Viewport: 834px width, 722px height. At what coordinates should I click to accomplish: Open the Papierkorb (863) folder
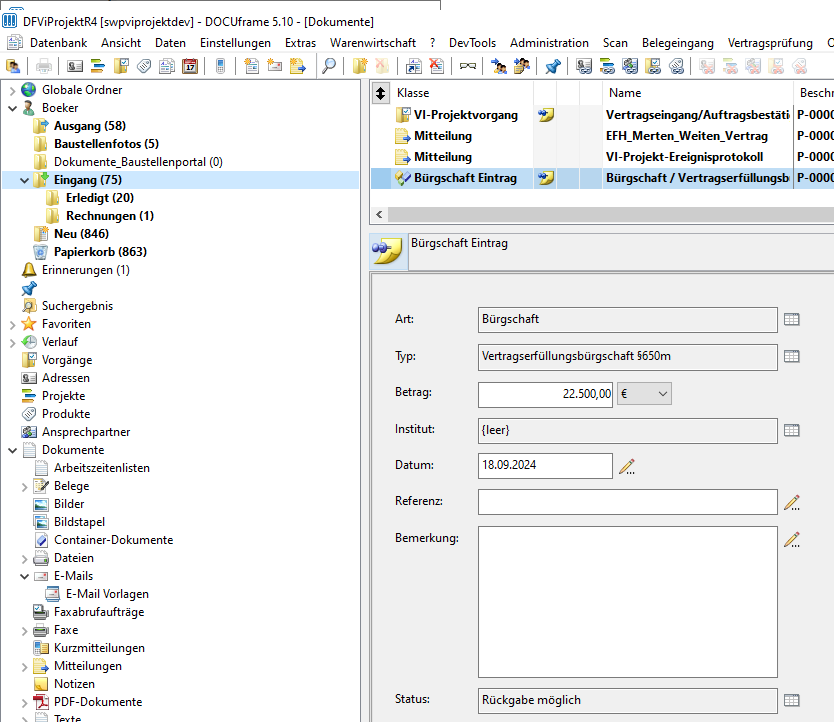[101, 252]
